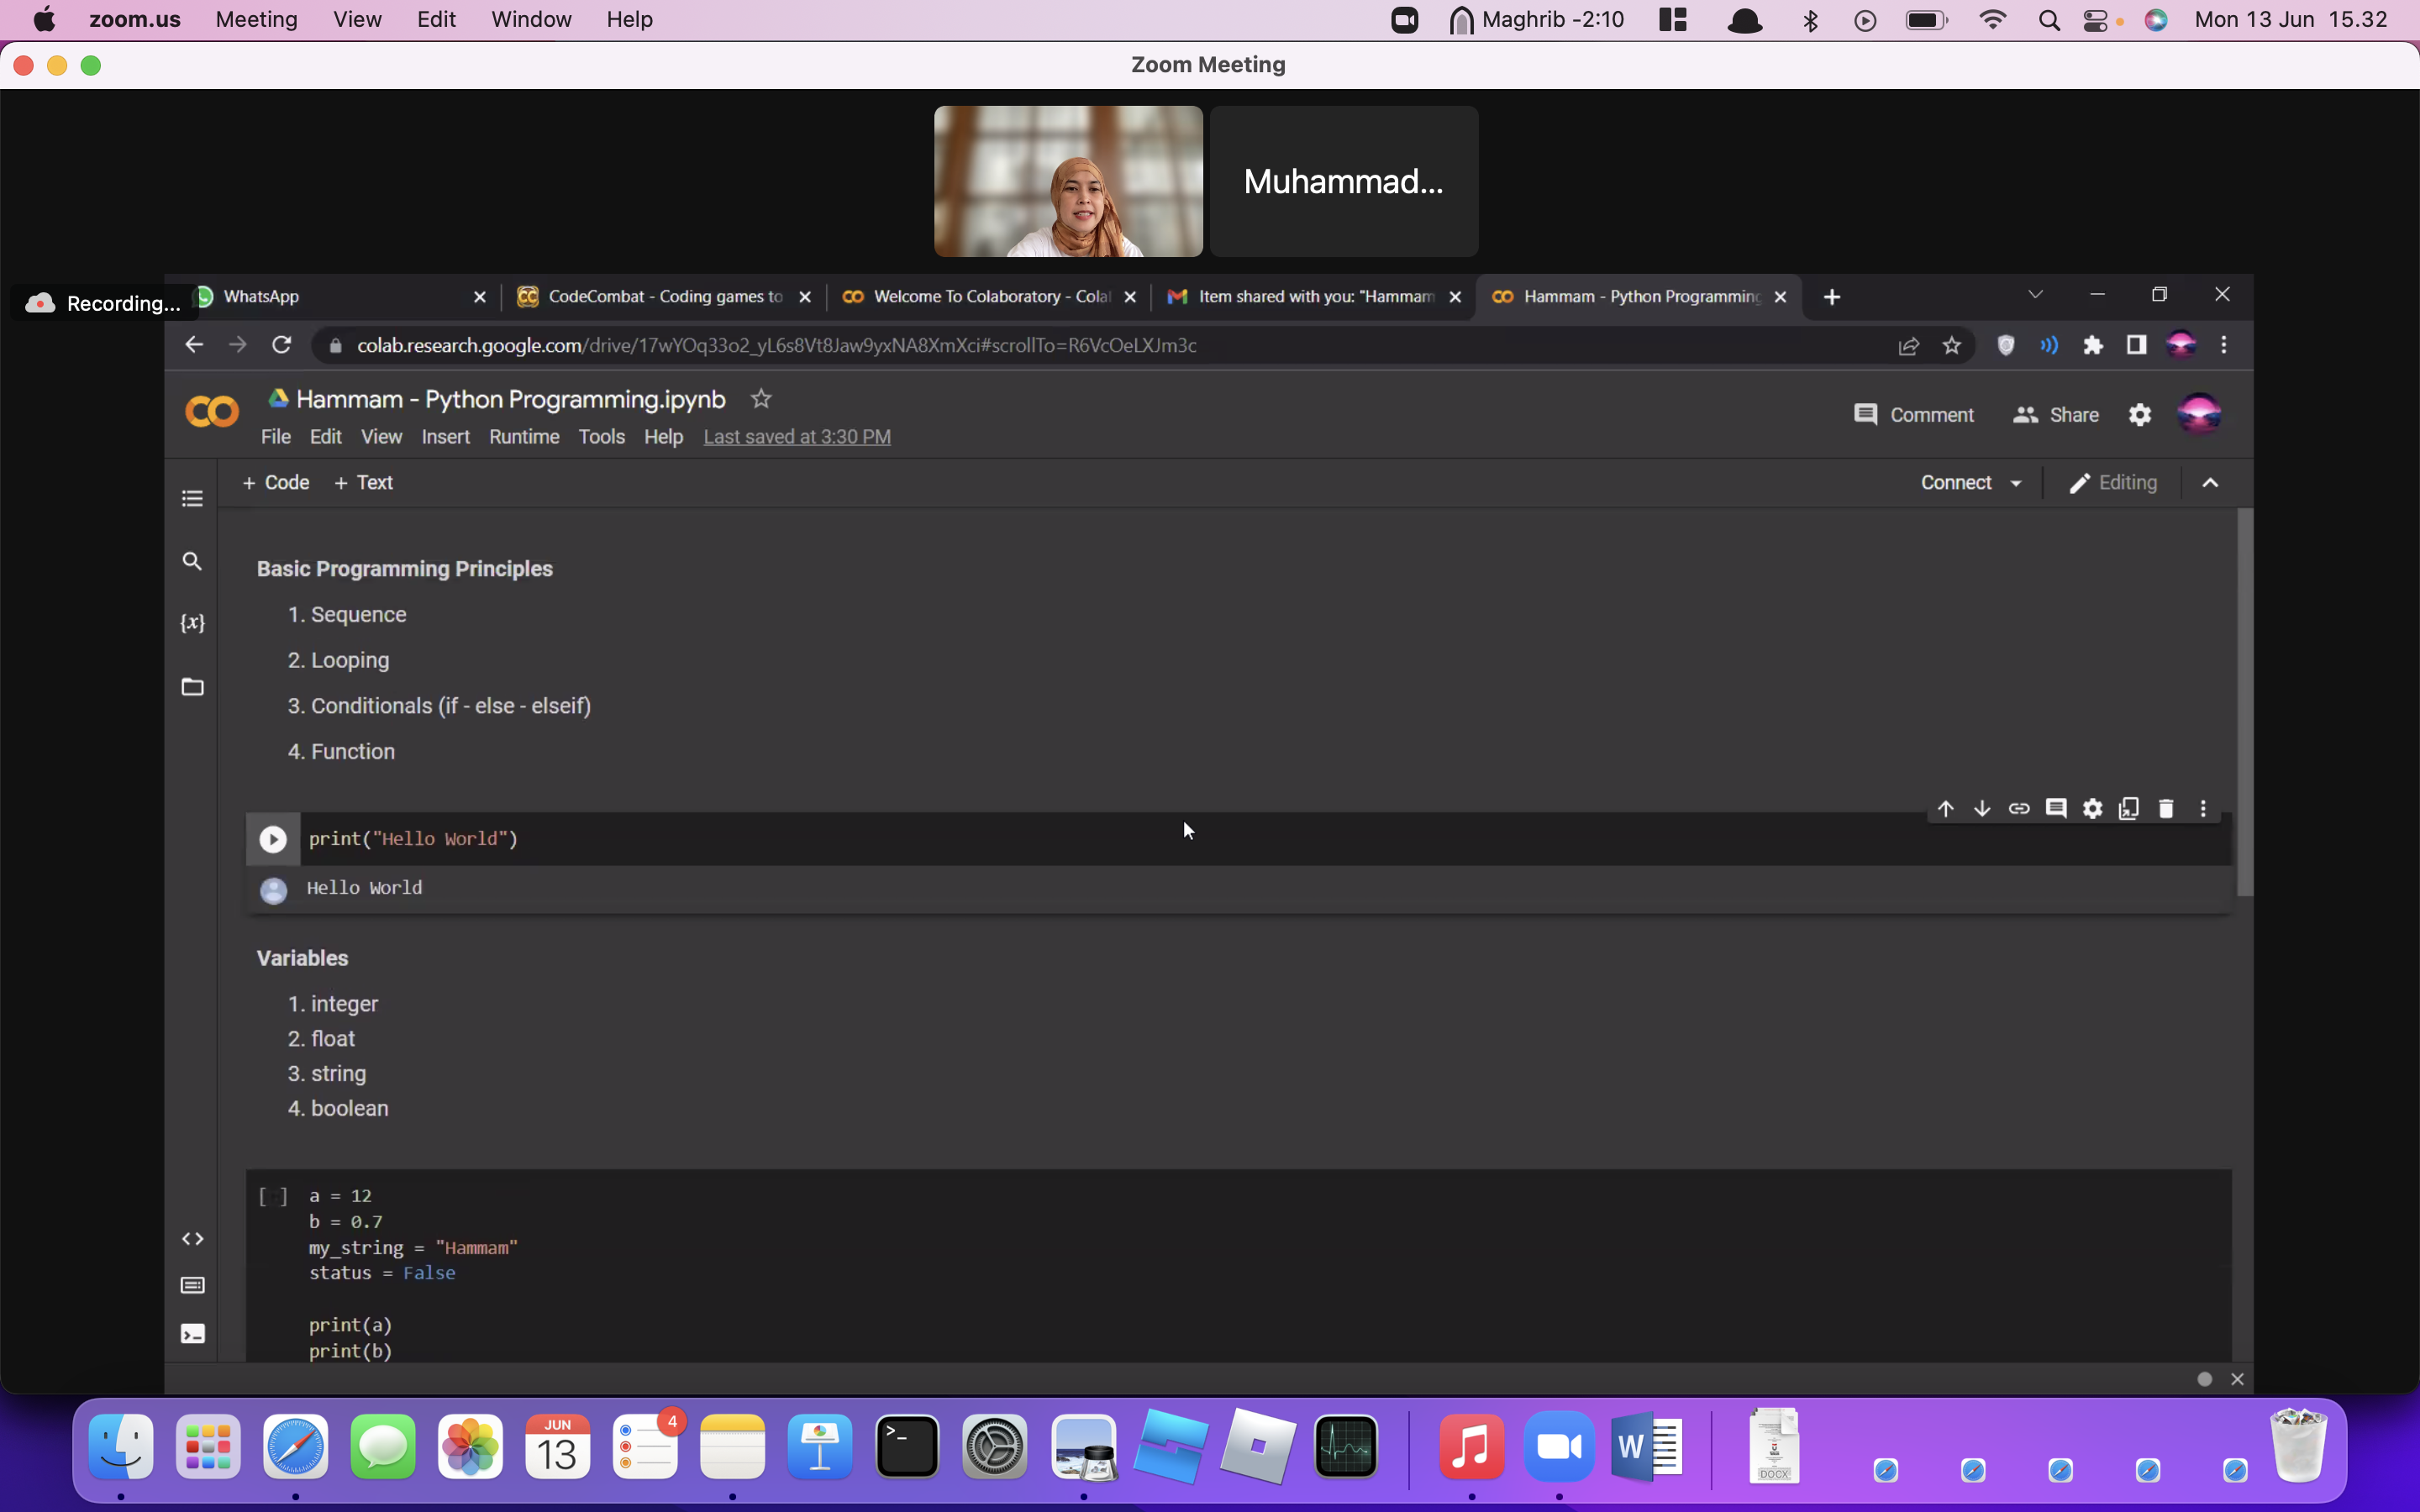Open Colab settings gear in header
Image resolution: width=2420 pixels, height=1512 pixels.
2140,415
